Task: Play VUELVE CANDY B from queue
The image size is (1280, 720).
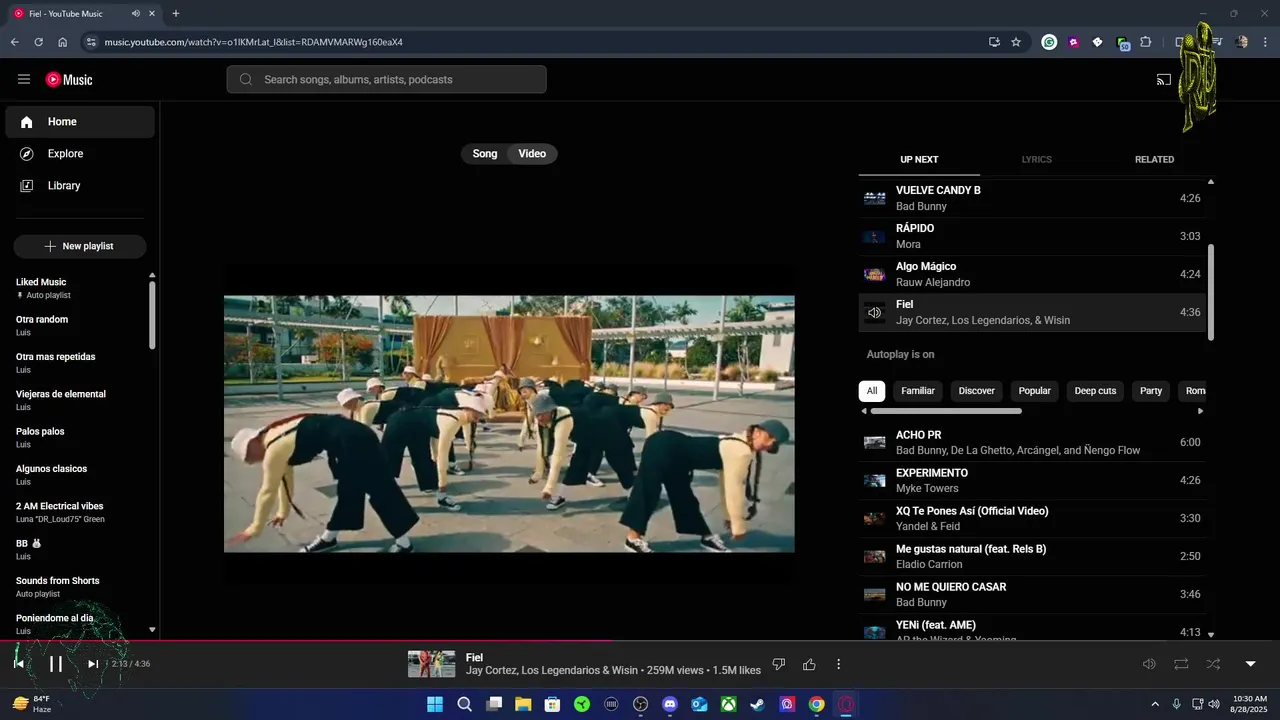Action: pyautogui.click(x=1032, y=198)
